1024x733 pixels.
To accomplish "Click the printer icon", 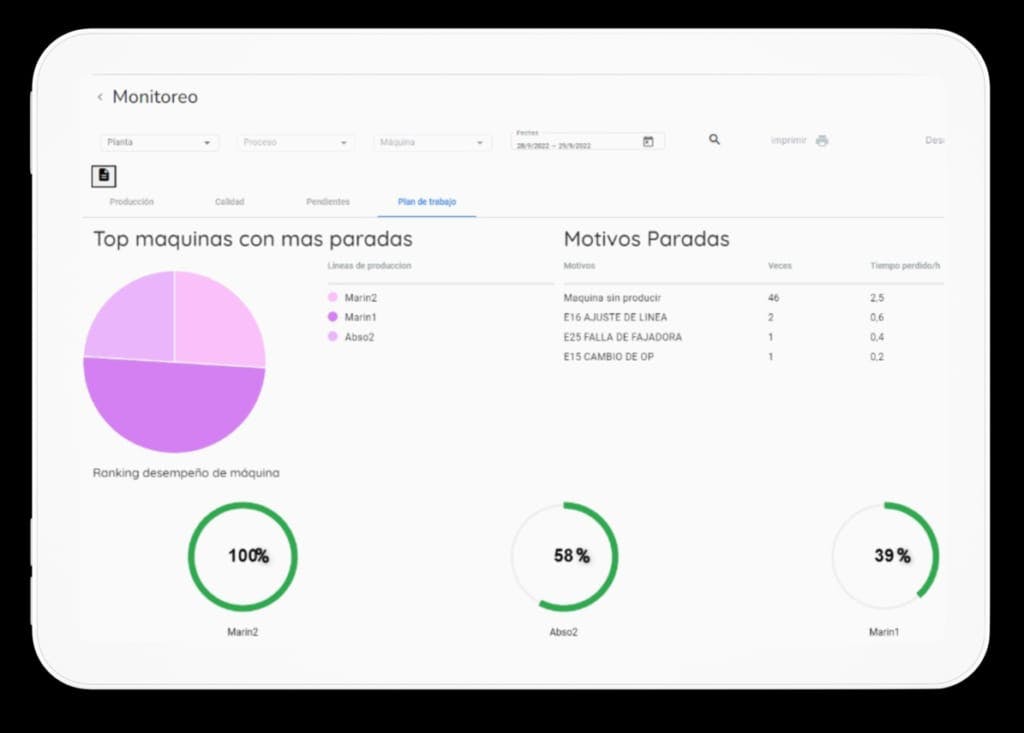I will click(822, 140).
